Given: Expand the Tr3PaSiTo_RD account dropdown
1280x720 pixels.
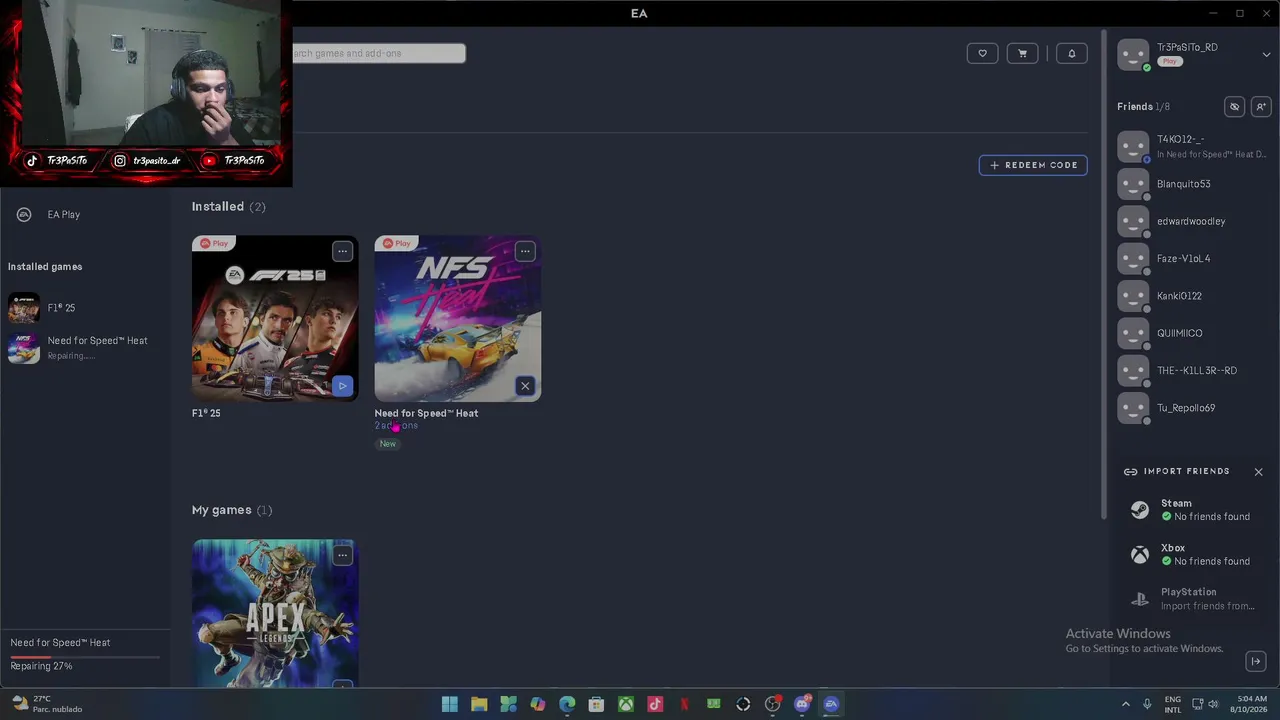Looking at the screenshot, I should pos(1266,54).
